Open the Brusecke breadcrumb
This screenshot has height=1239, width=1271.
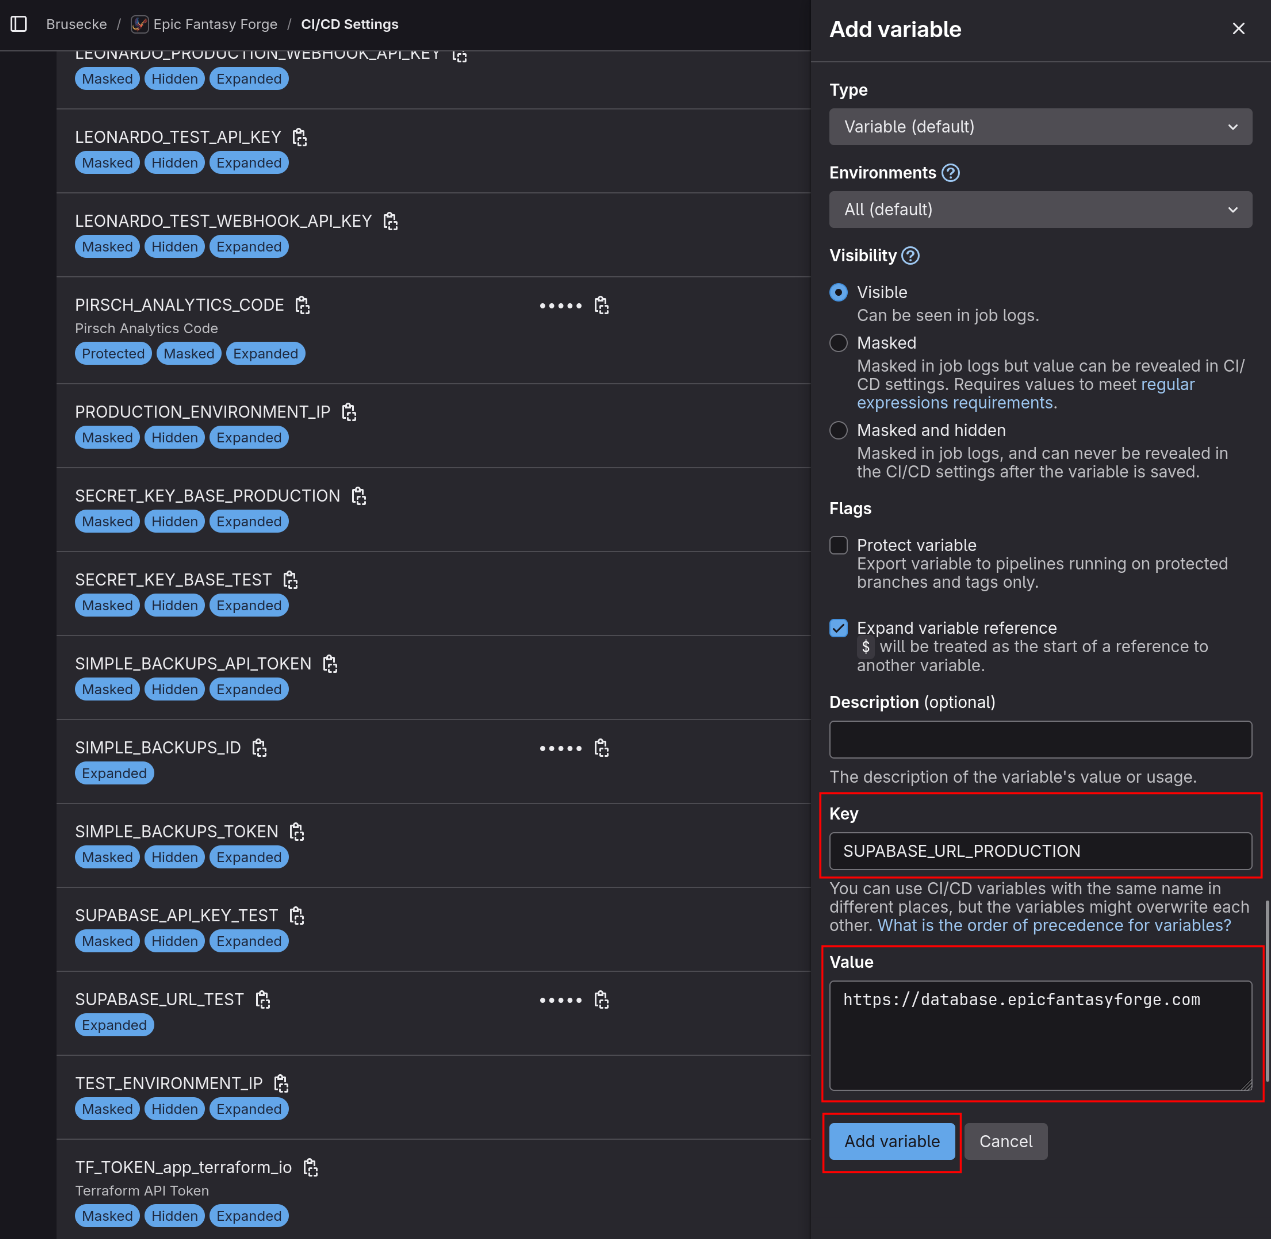pyautogui.click(x=77, y=23)
